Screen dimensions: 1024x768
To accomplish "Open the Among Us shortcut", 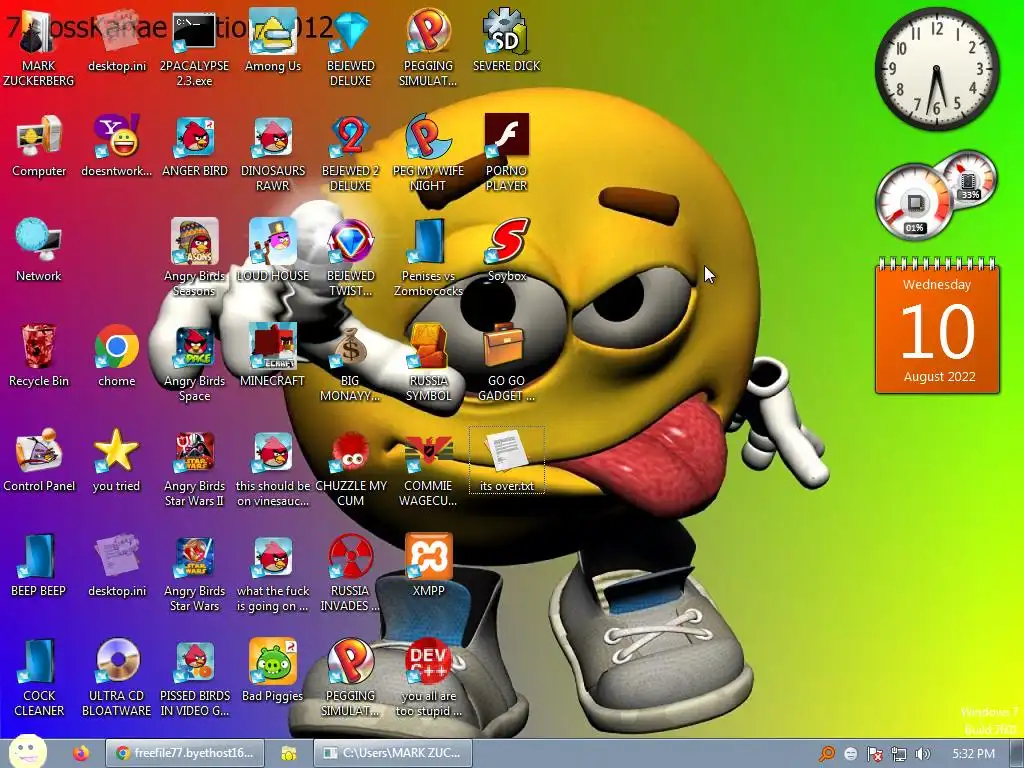I will pyautogui.click(x=272, y=41).
